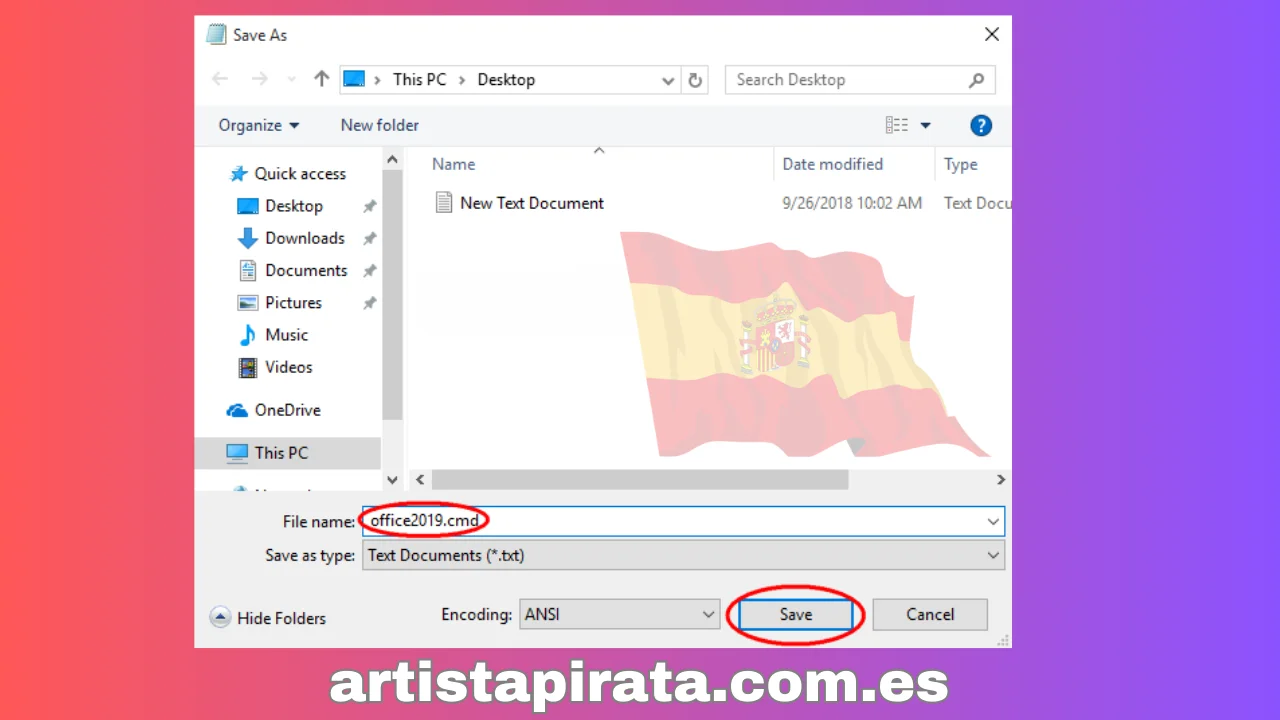Click the sidebar scroll down arrow

(x=392, y=480)
